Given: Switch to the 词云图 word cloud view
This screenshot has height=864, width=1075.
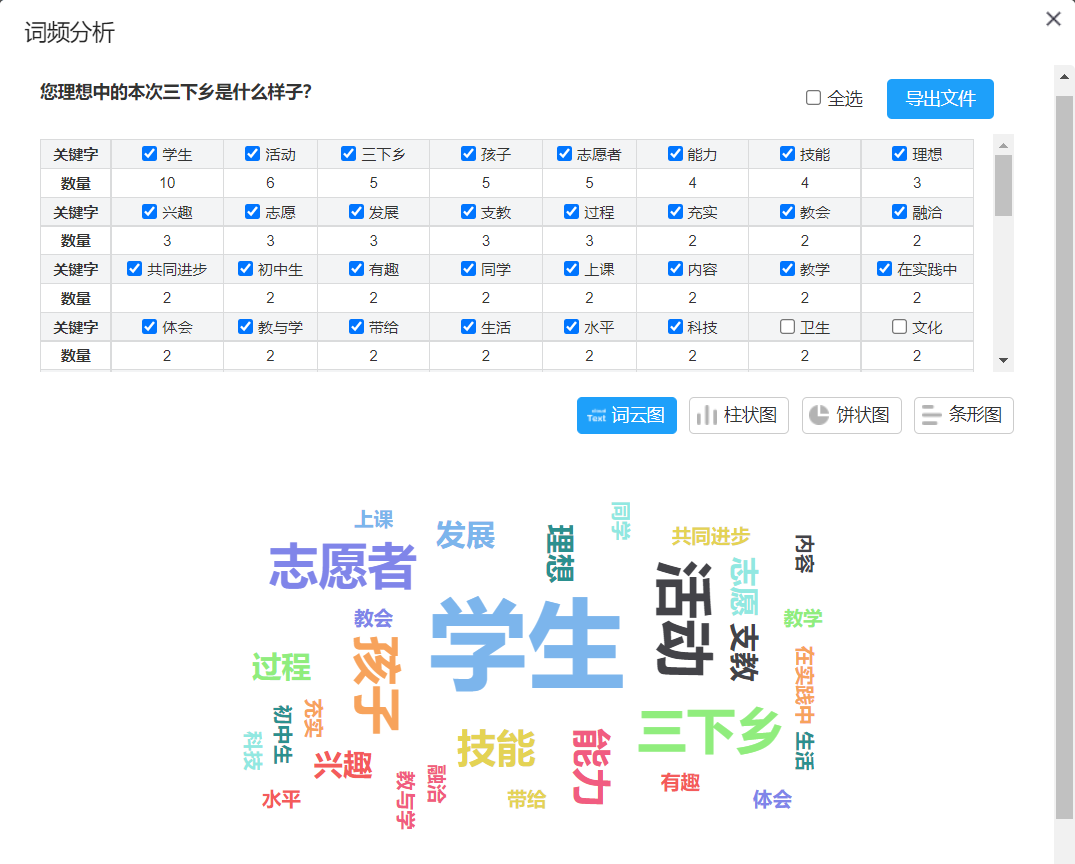Looking at the screenshot, I should (626, 415).
